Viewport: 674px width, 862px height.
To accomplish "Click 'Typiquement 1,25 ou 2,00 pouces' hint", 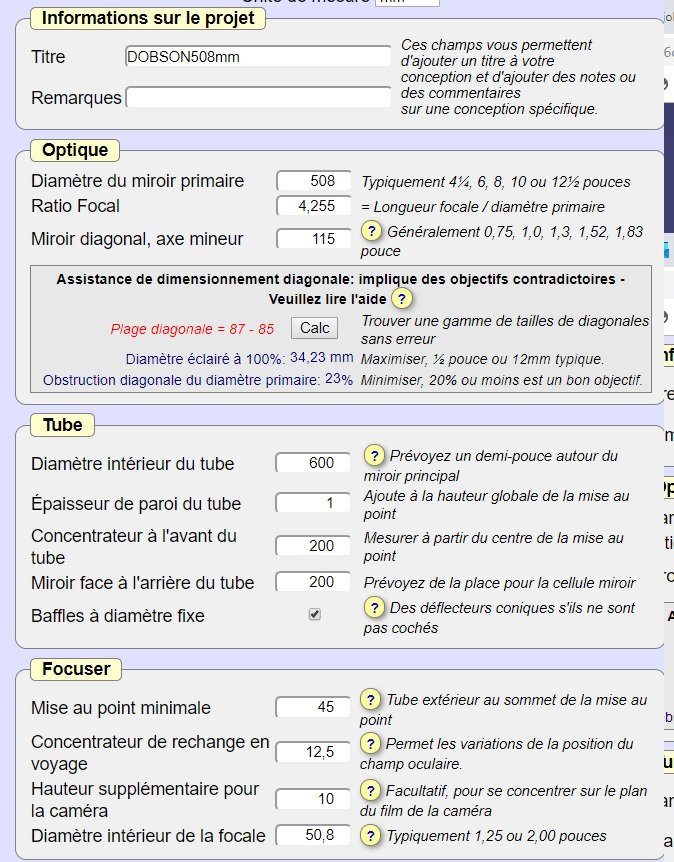I will pyautogui.click(x=496, y=836).
